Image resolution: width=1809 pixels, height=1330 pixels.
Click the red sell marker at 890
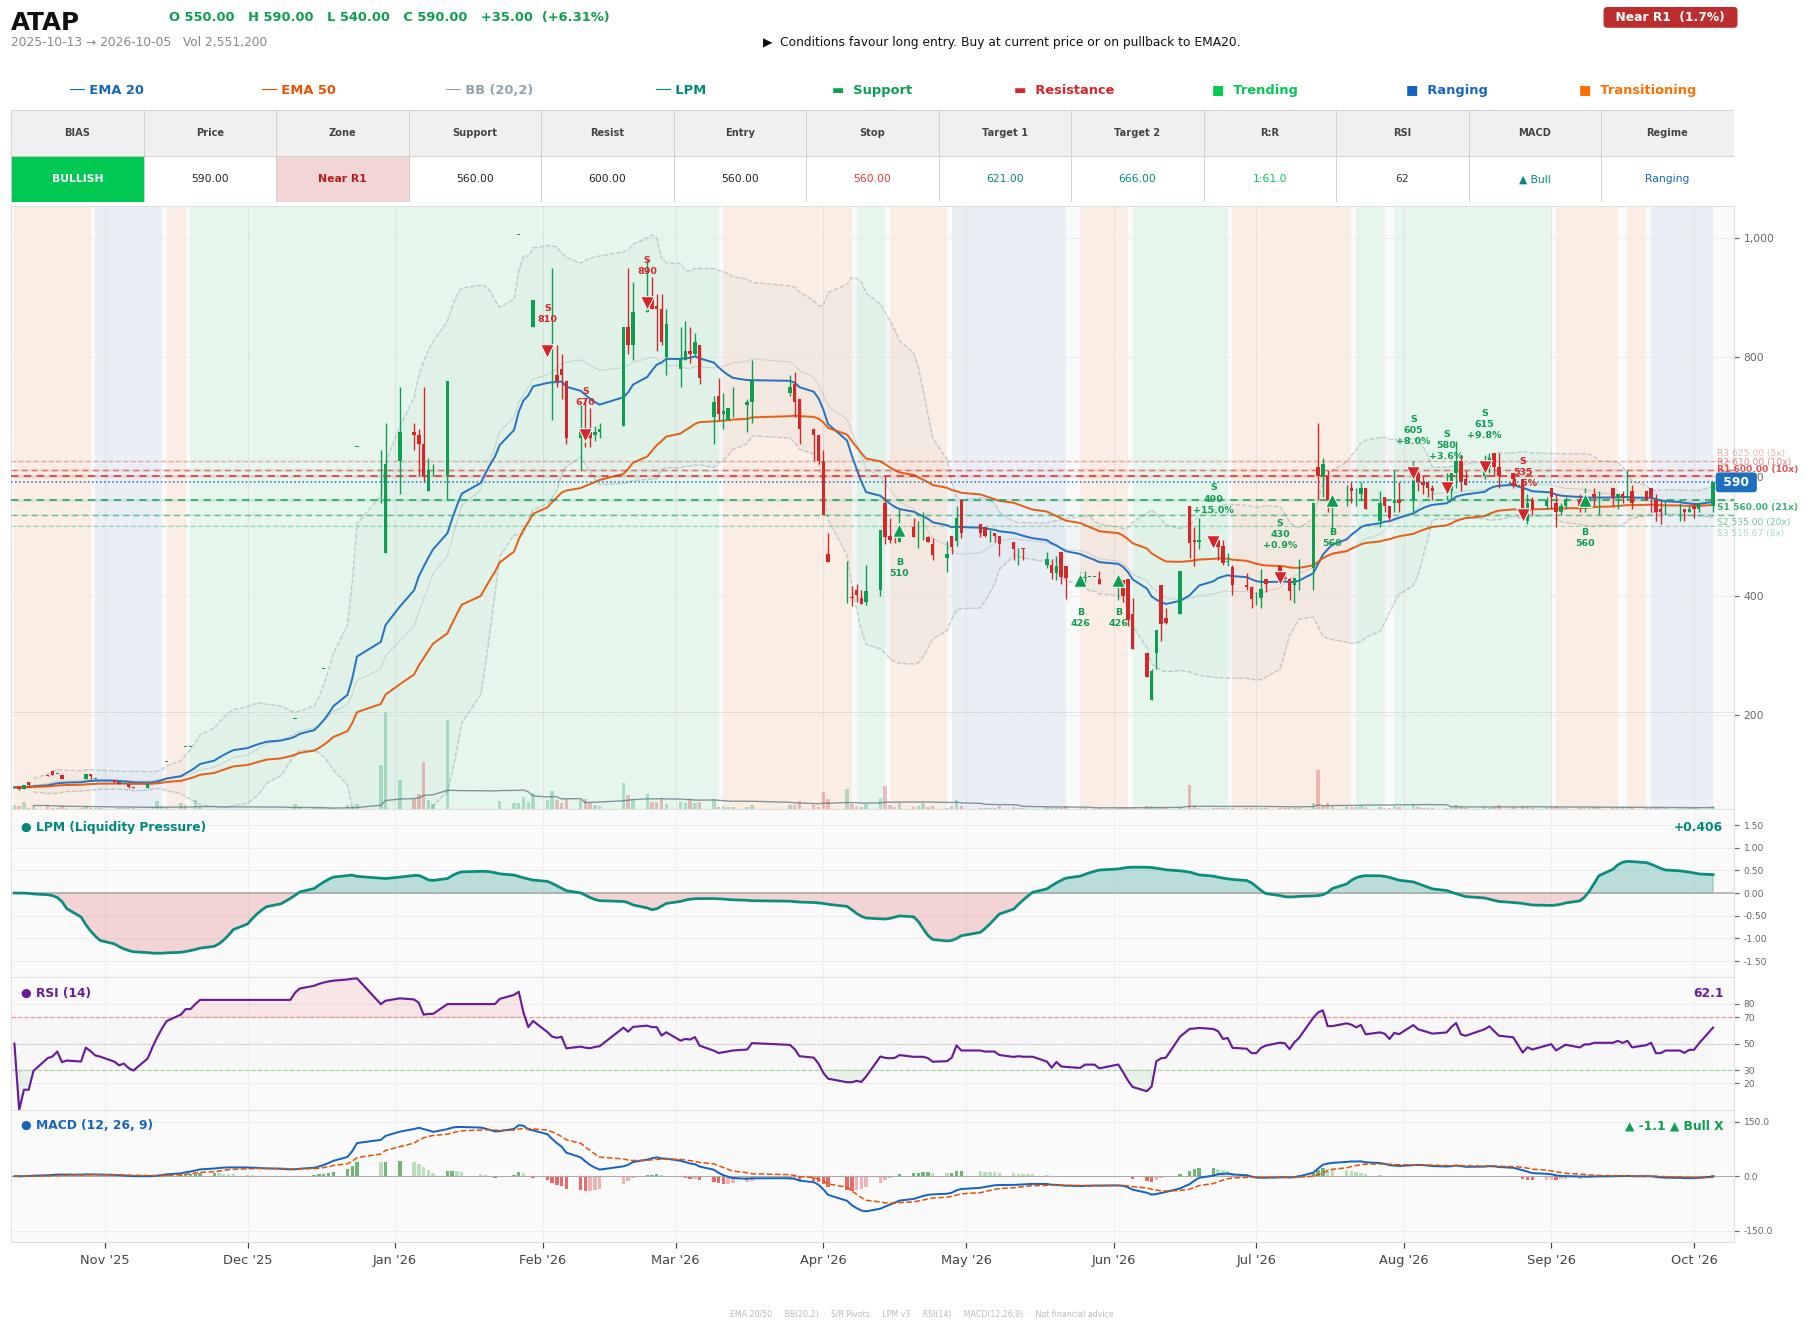pos(647,302)
